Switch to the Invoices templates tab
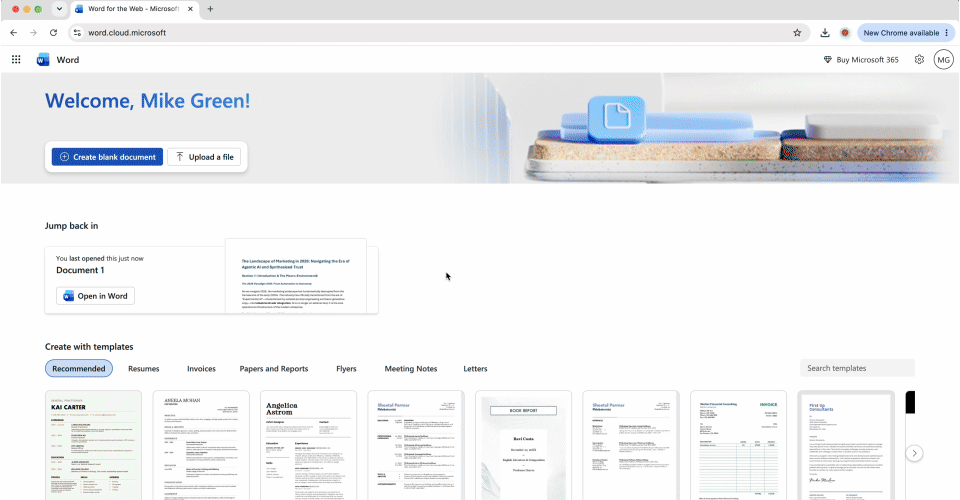This screenshot has width=960, height=500. coord(201,368)
